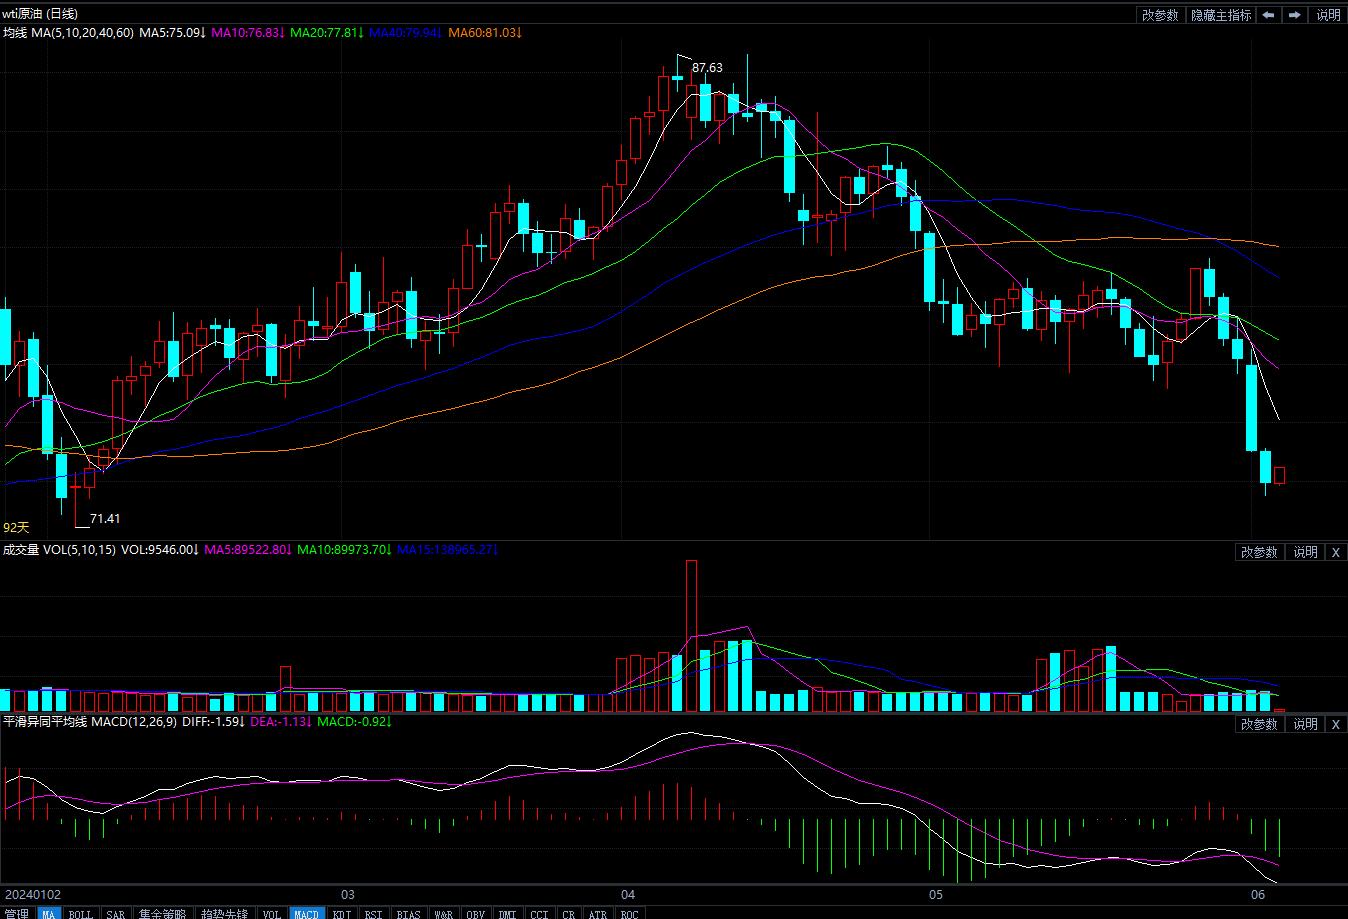The width and height of the screenshot is (1348, 919).
Task: Click the 71.41 low price label
Action: tap(105, 518)
